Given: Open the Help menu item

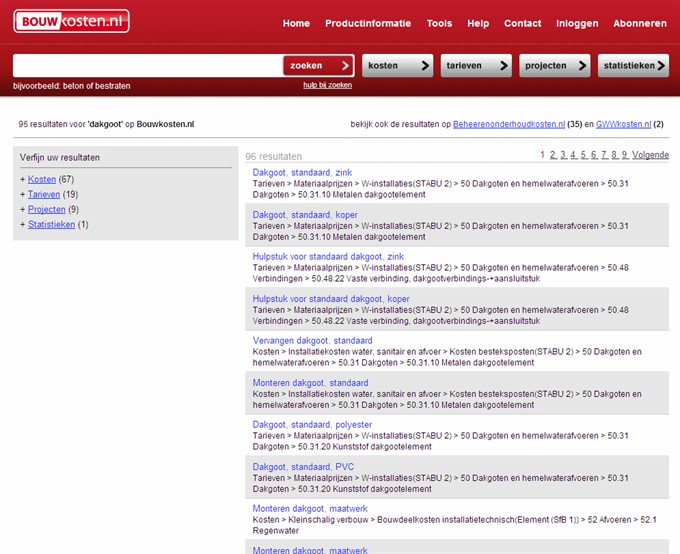Looking at the screenshot, I should (x=478, y=23).
